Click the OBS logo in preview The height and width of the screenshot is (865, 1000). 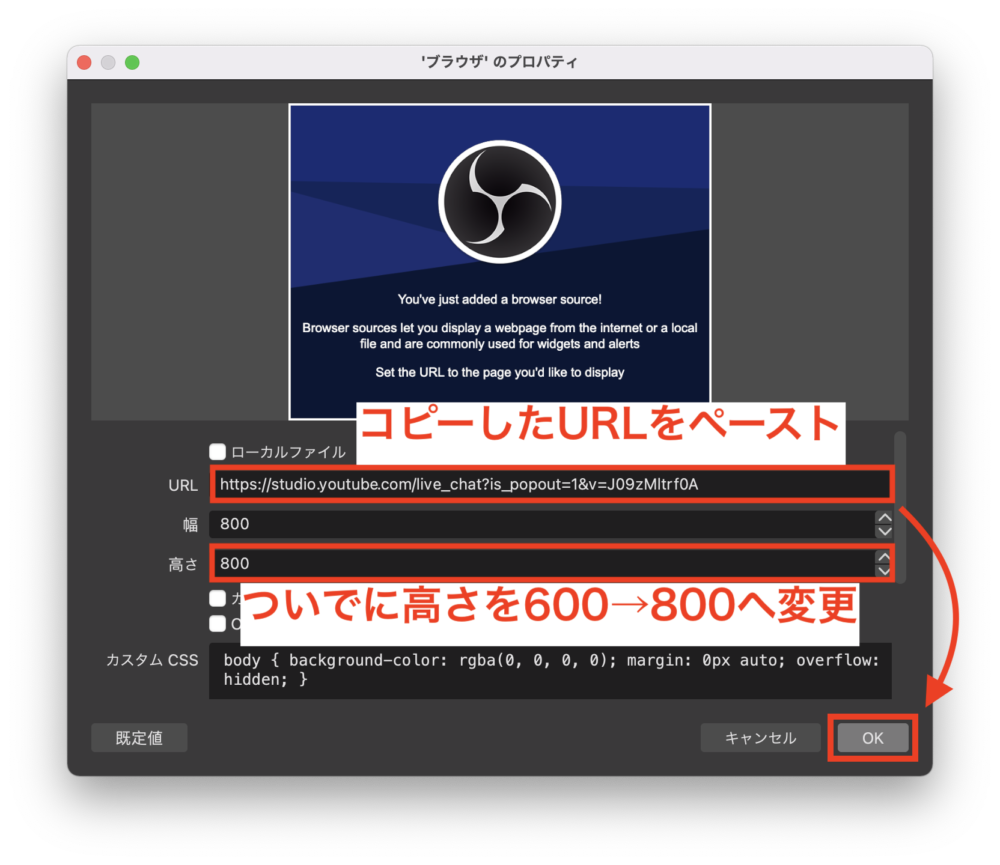click(x=500, y=202)
